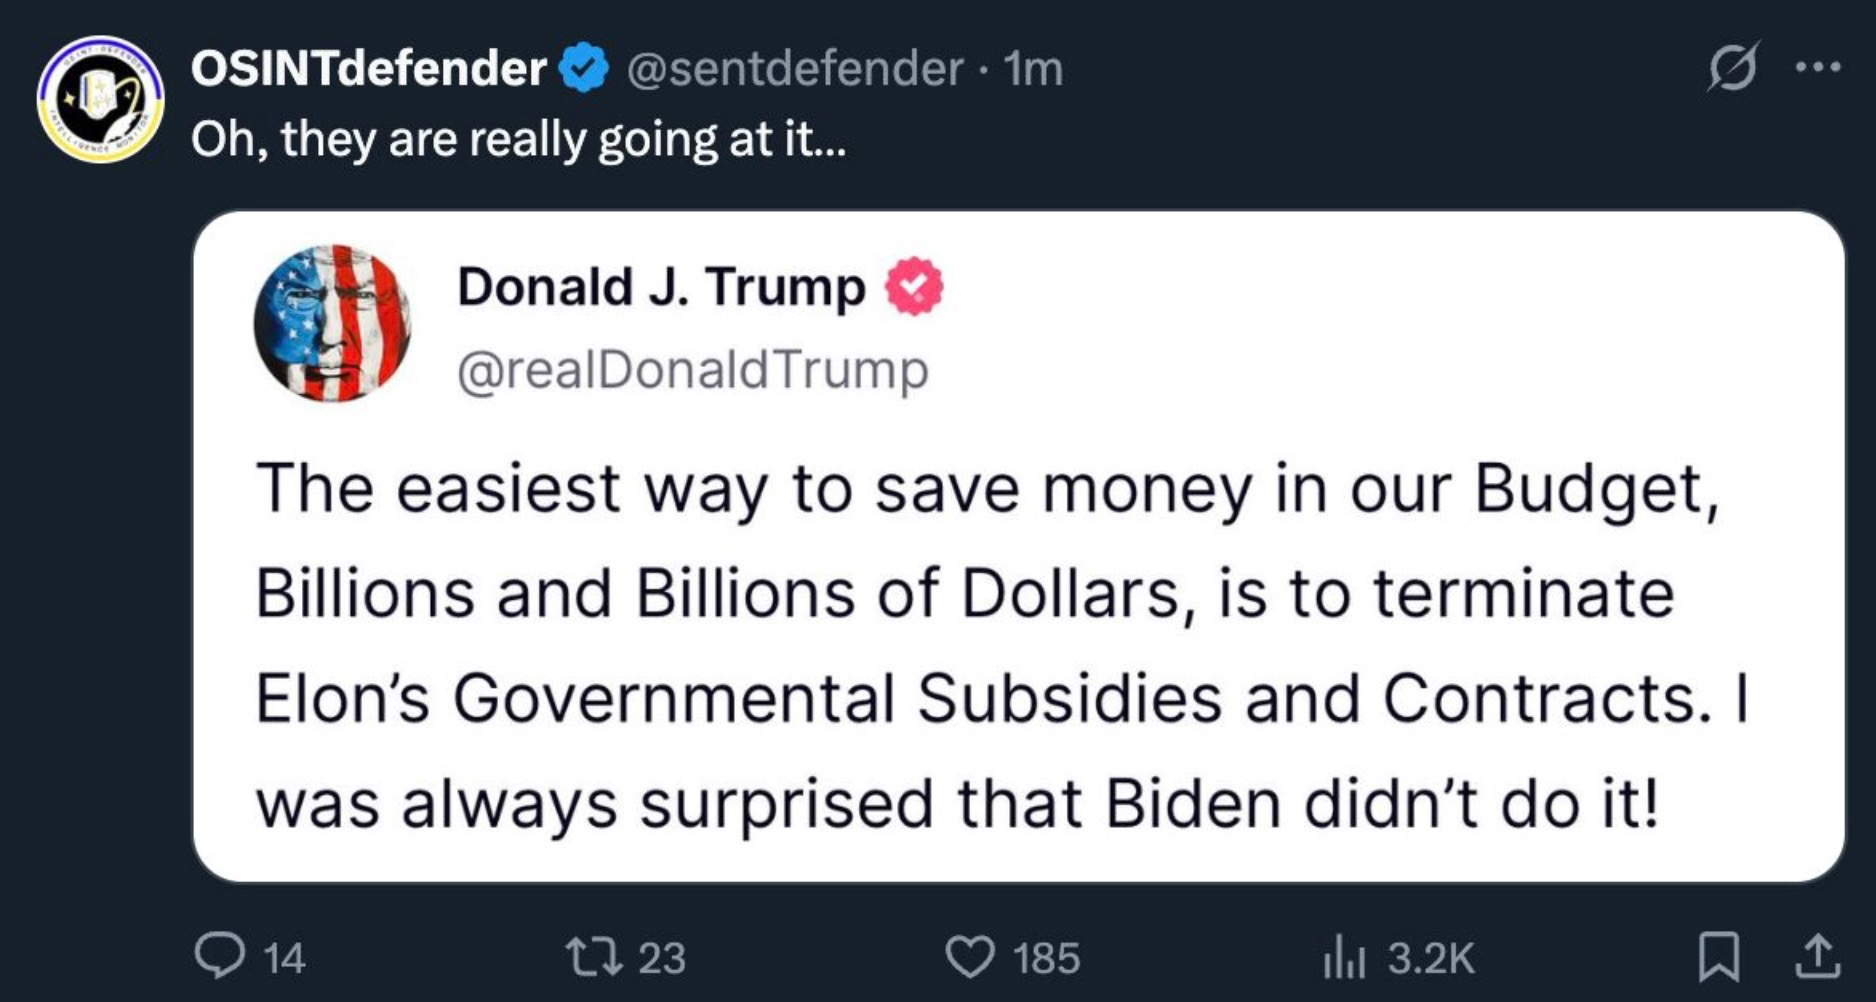Bookmark this post
1876x1002 pixels.
tap(1719, 957)
